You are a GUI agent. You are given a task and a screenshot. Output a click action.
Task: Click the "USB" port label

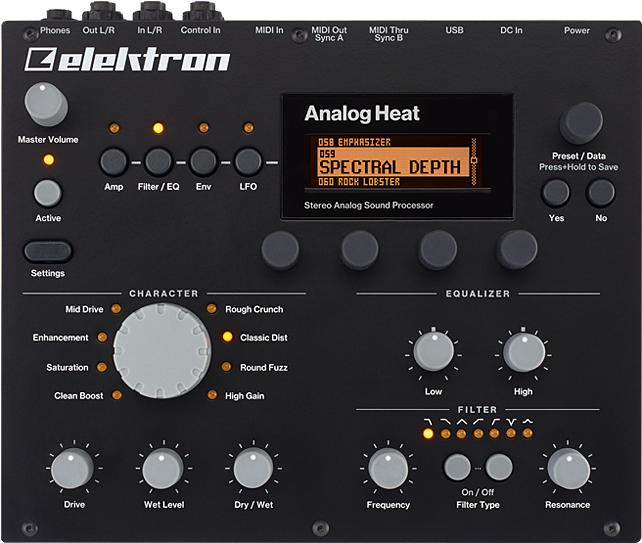(454, 30)
